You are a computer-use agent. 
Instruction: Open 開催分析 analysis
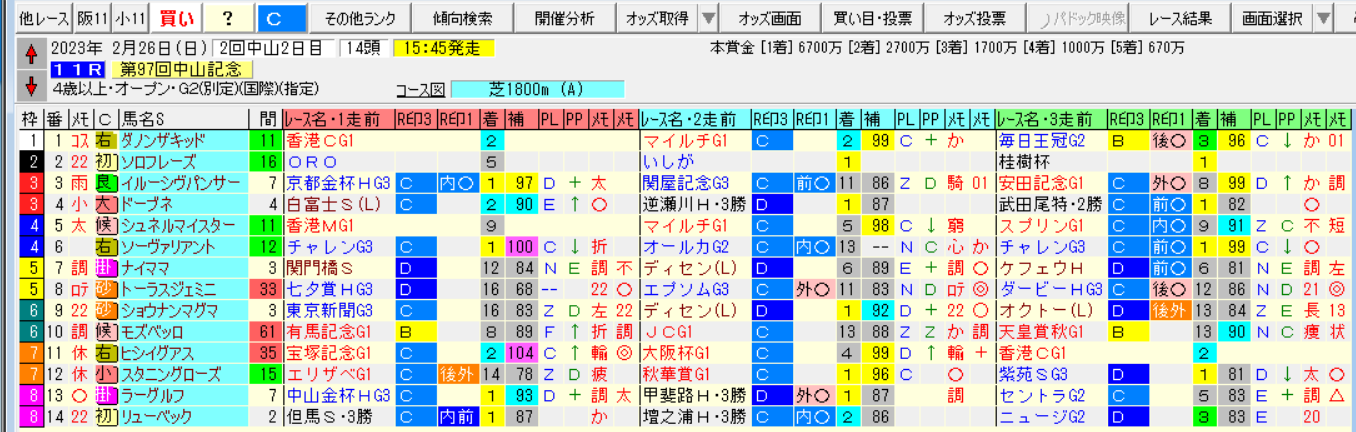tap(565, 18)
